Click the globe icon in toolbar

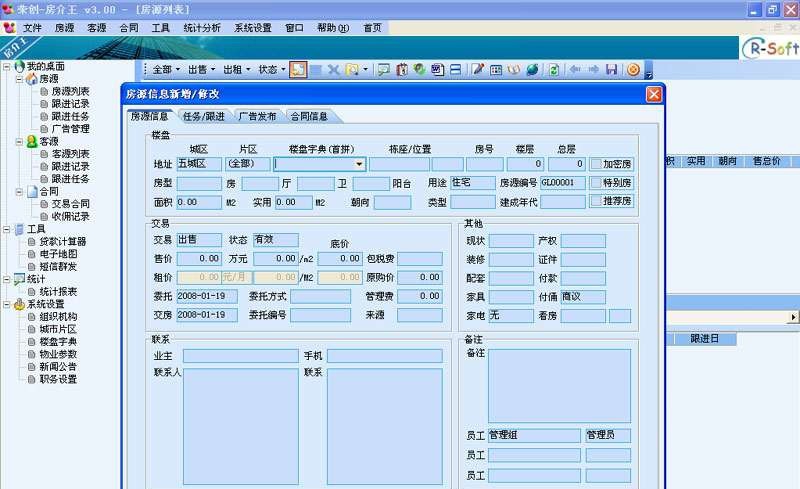(x=532, y=70)
